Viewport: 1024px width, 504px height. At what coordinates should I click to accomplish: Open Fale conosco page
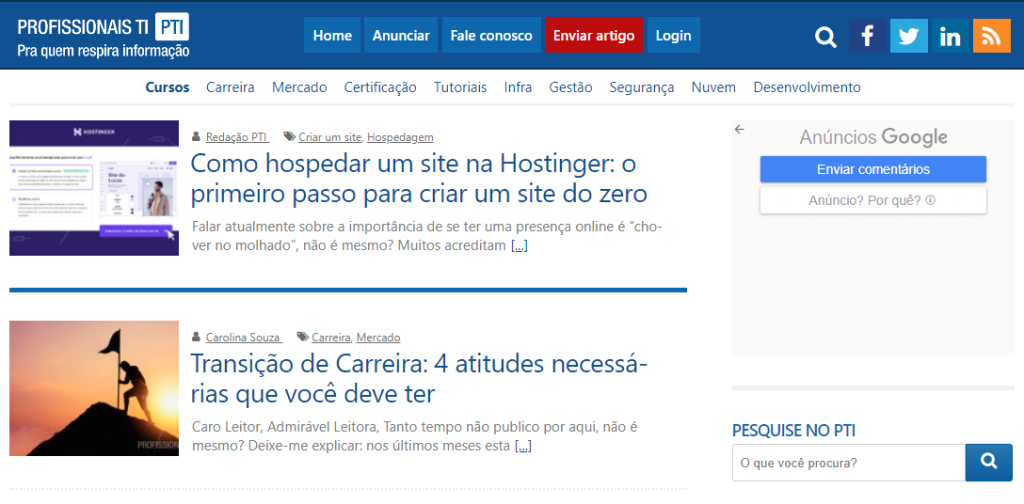click(x=491, y=35)
